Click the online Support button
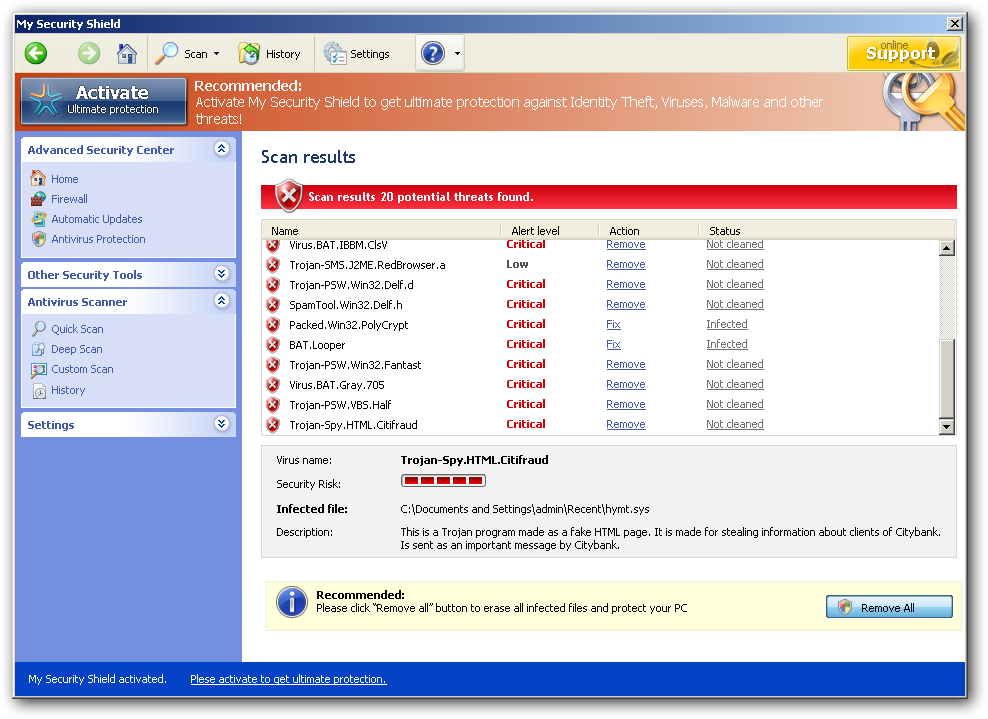988x719 pixels. tap(904, 53)
